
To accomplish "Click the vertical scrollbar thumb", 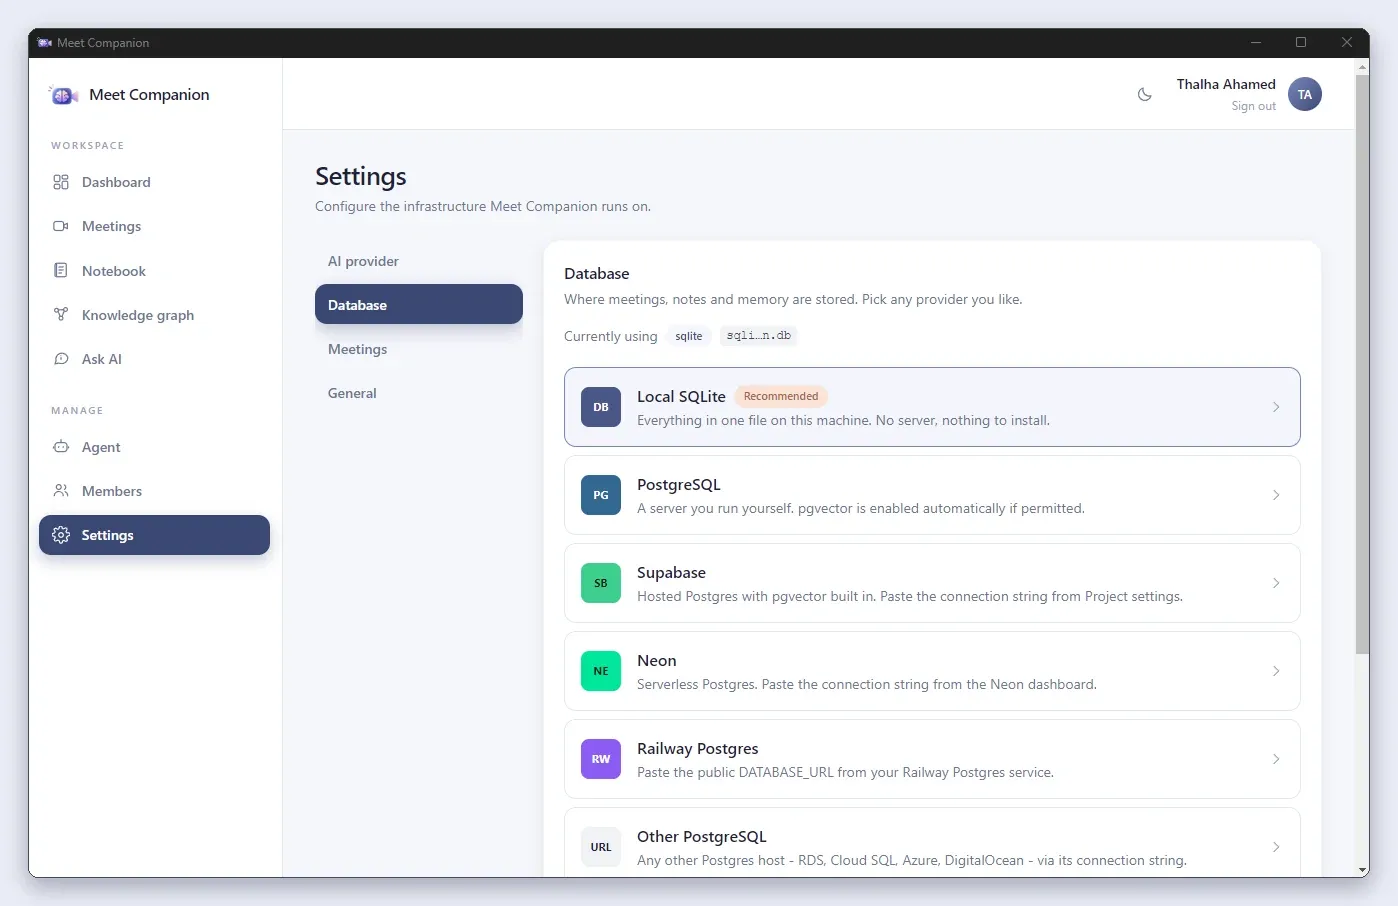I will 1362,365.
